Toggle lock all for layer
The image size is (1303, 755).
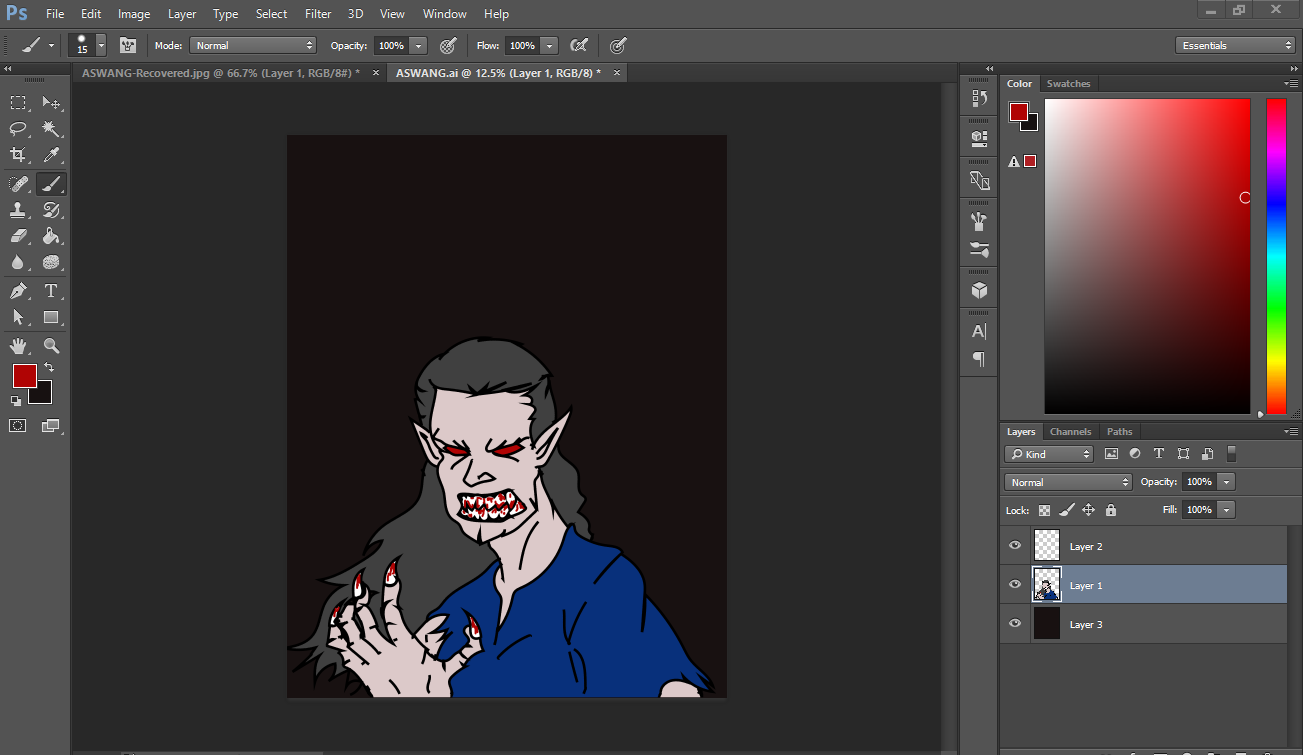coord(1110,510)
